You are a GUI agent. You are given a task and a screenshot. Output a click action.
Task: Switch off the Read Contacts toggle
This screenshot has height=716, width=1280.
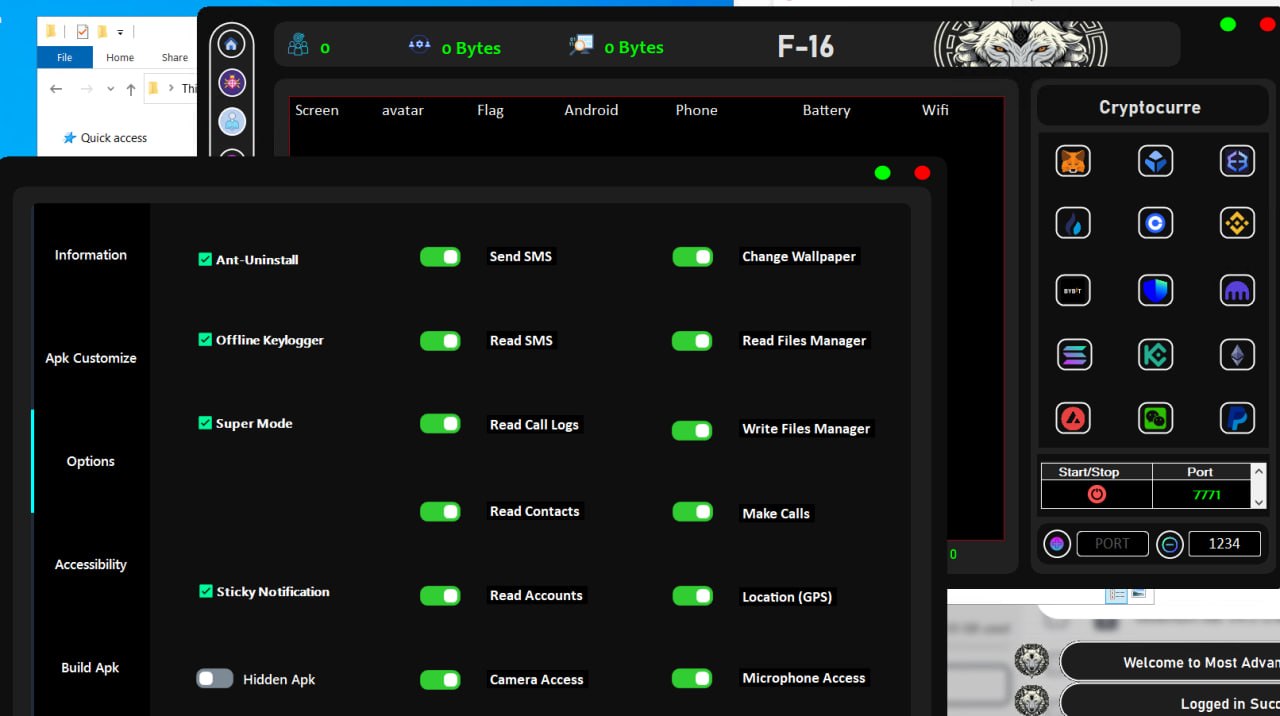click(440, 512)
